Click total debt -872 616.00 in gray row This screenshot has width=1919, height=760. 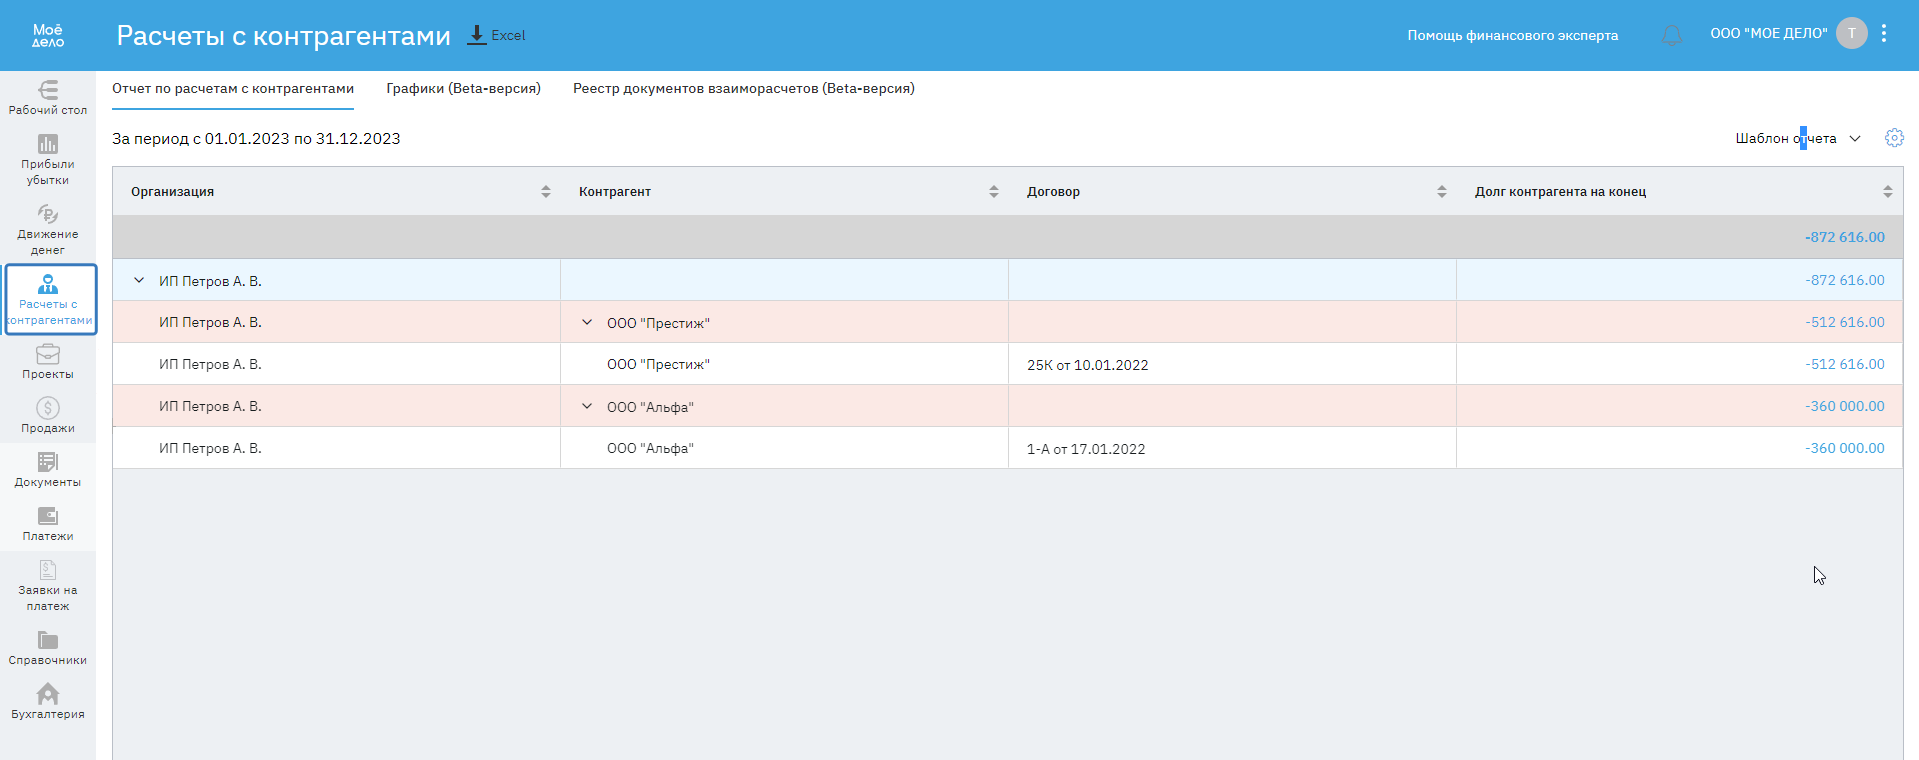1845,237
